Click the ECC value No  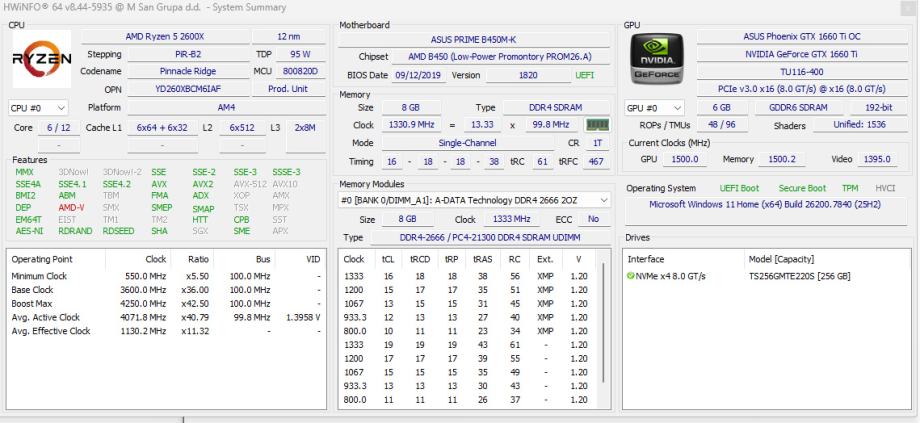click(x=594, y=219)
